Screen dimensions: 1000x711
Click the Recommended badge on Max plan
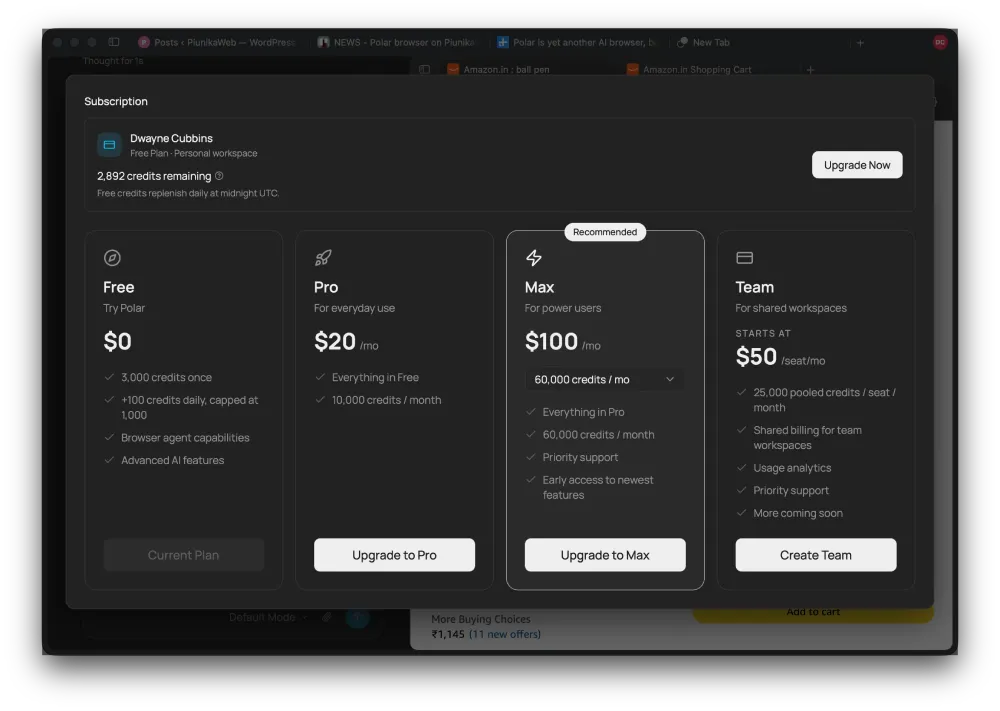[x=605, y=232]
